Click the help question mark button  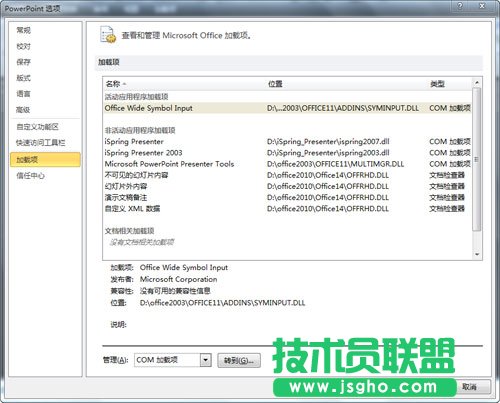[x=460, y=6]
